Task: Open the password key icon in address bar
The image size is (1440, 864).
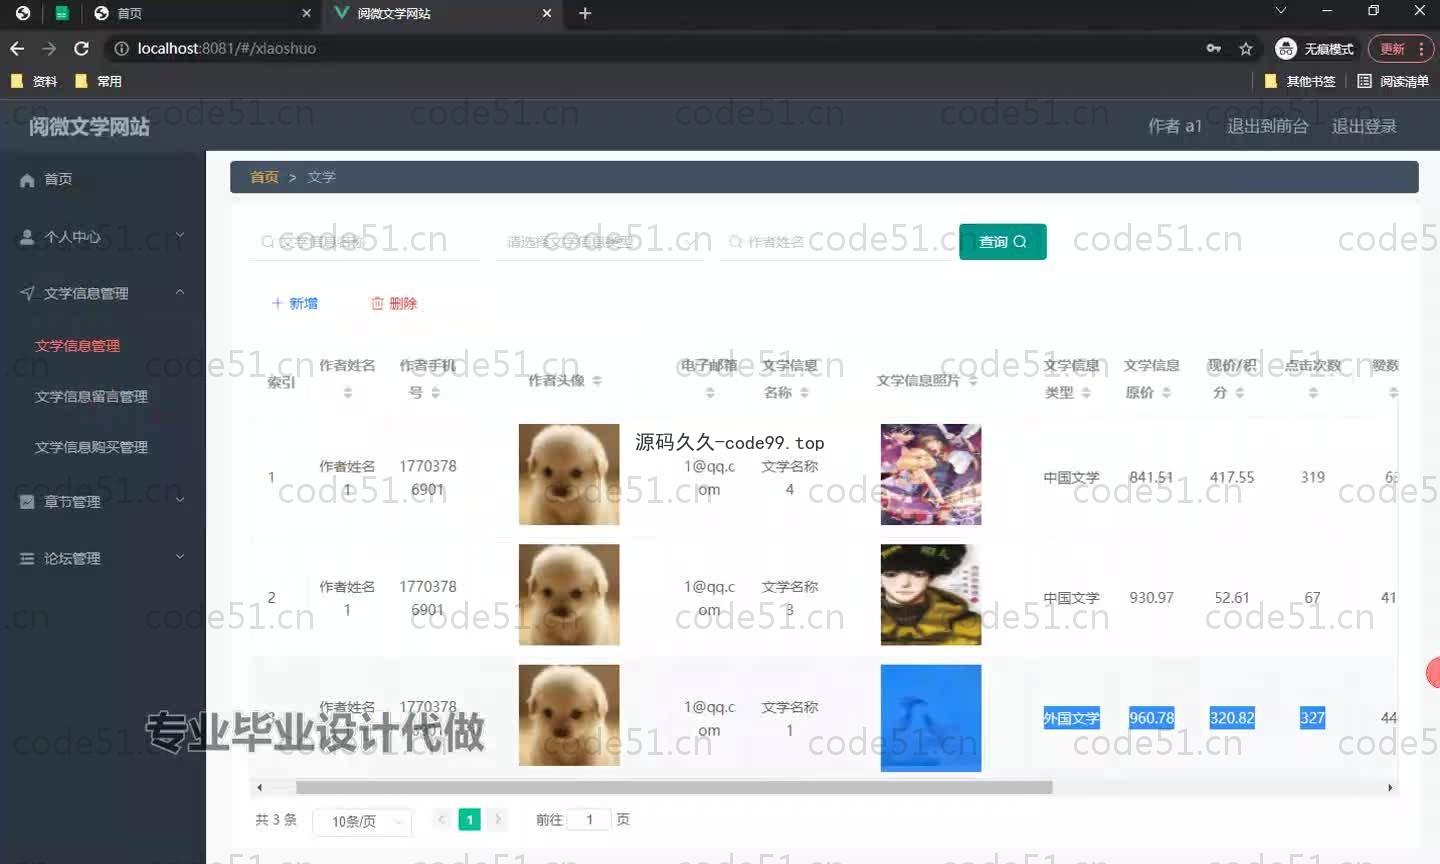Action: [x=1214, y=48]
